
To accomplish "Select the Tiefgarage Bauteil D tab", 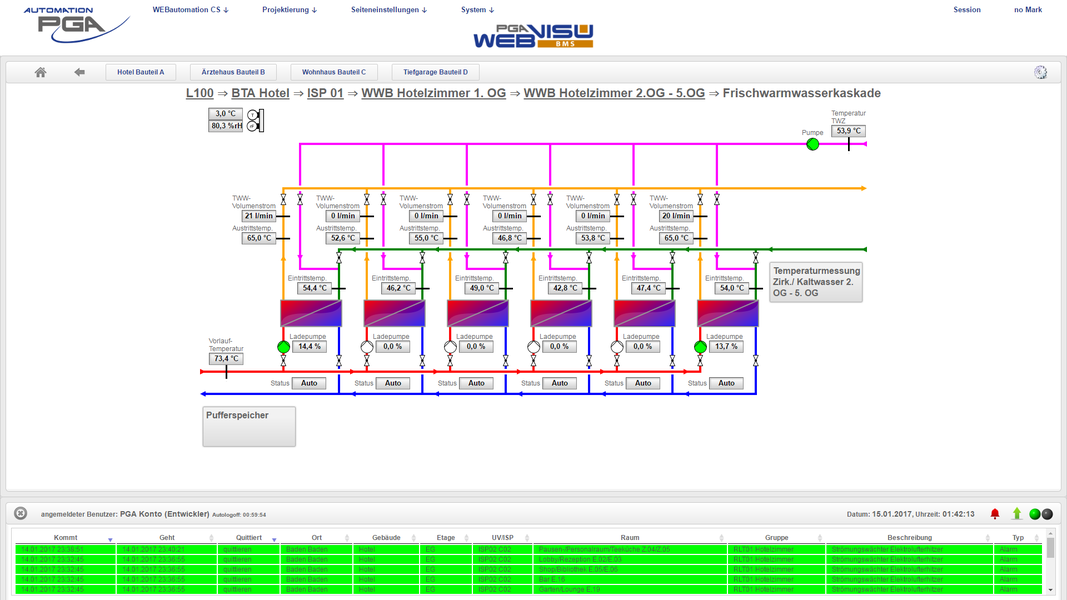I will point(435,72).
